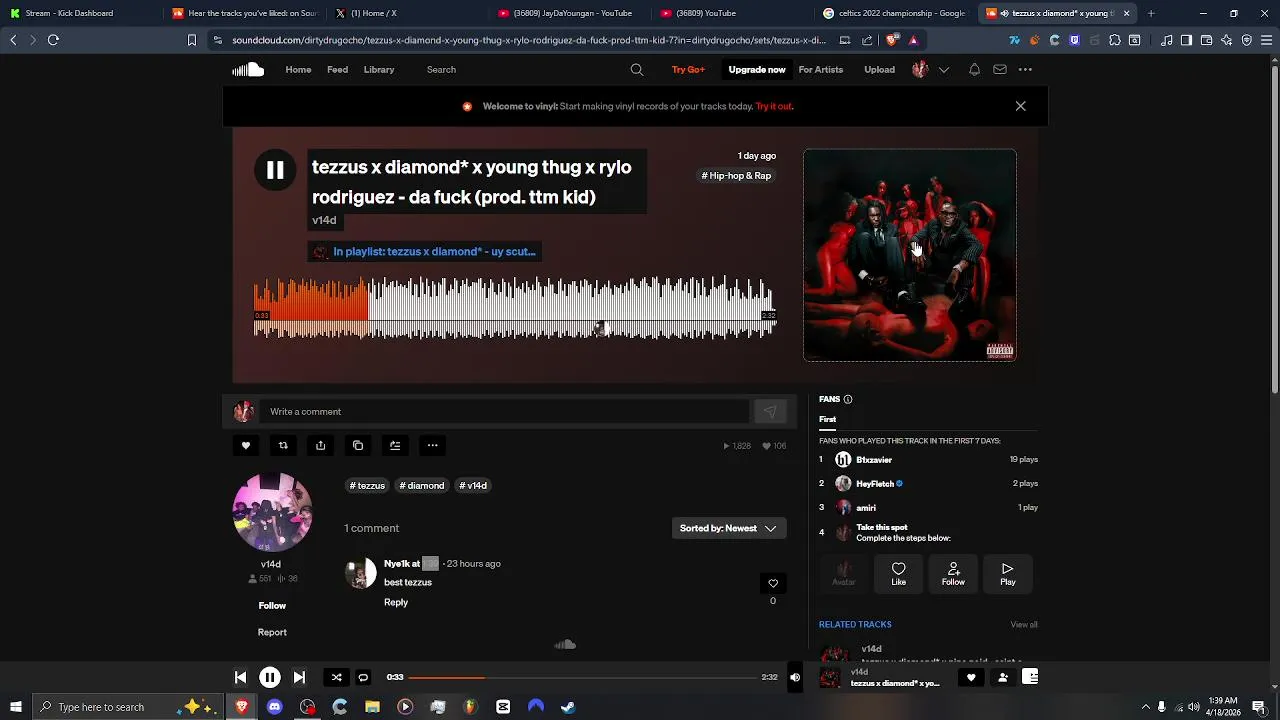Toggle repeat in the player bar
The image size is (1280, 720).
363,677
